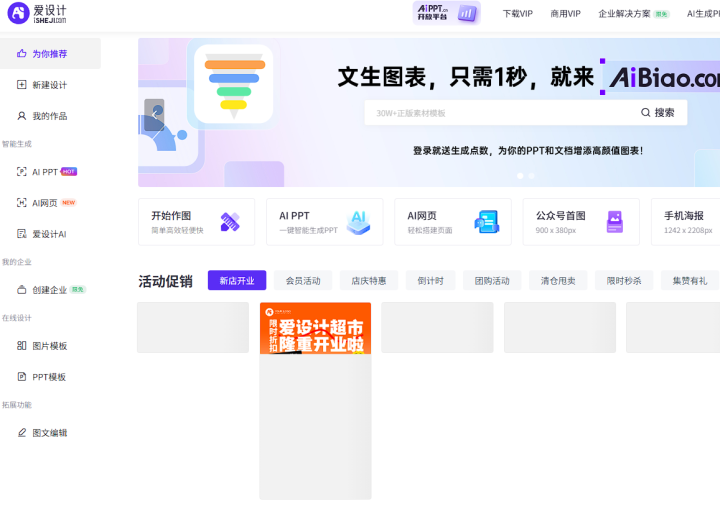This screenshot has height=517, width=720.
Task: Click the 一键智能生成PPT subtitle
Action: click(309, 230)
